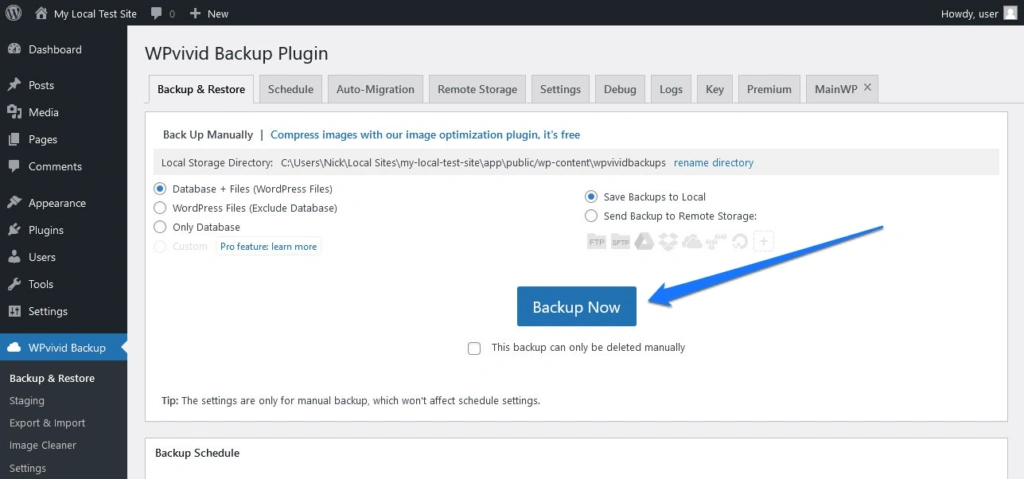Click the rename directory link
This screenshot has height=479, width=1024.
713,162
